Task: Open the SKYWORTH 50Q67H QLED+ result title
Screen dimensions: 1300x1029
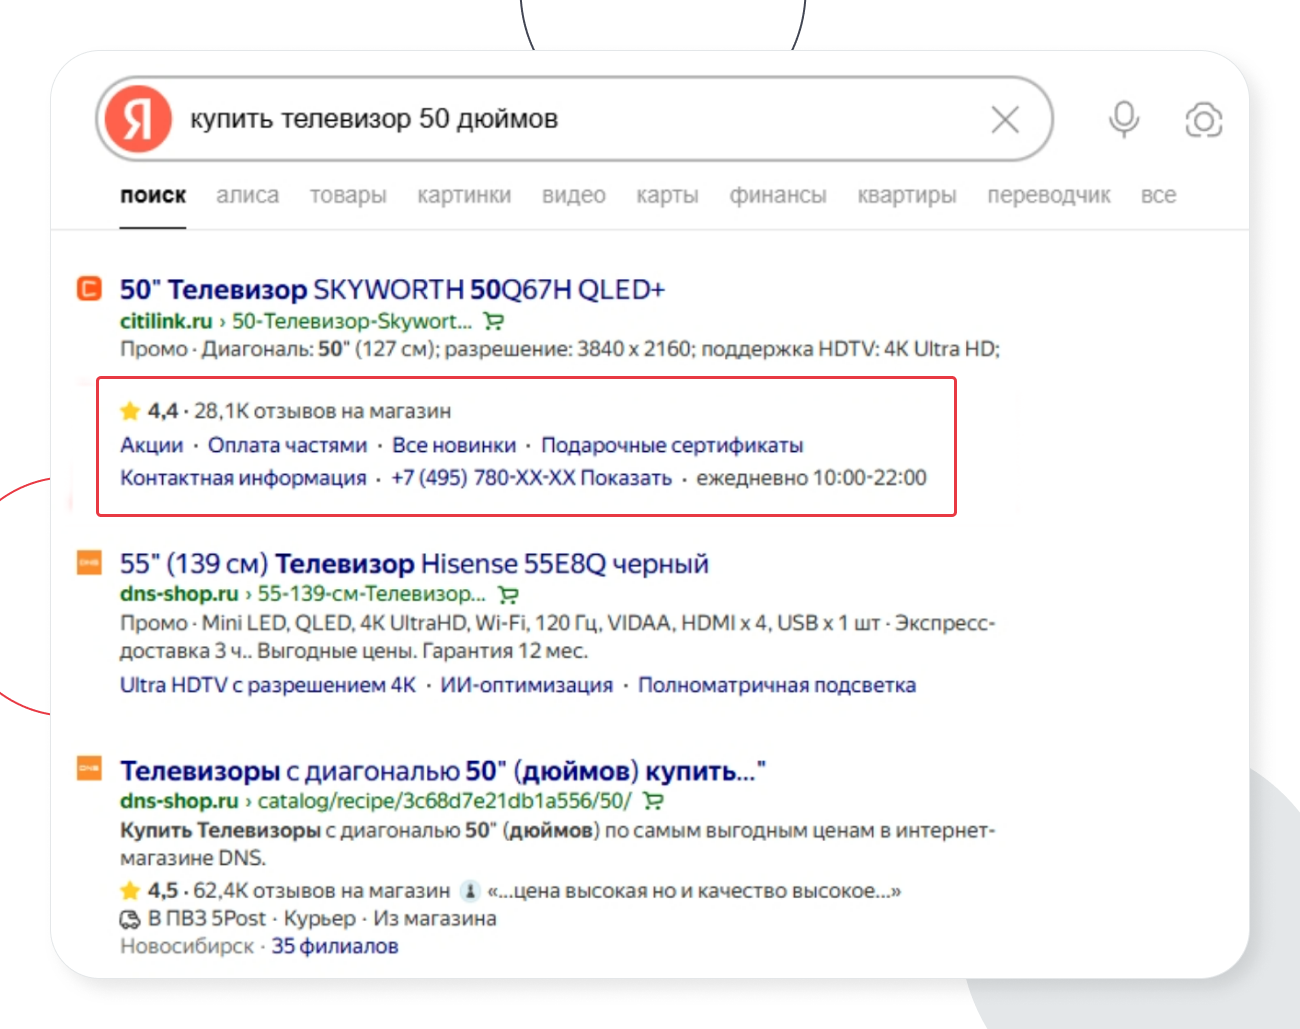Action: coord(392,289)
